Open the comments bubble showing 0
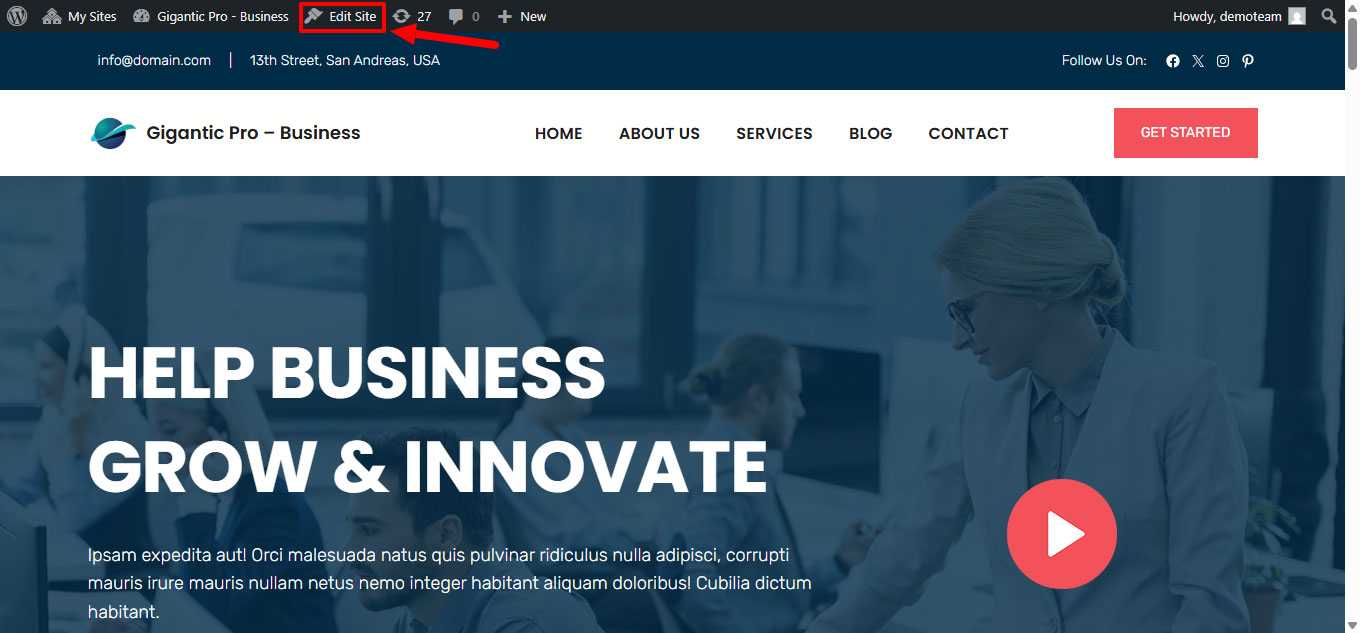The height and width of the screenshot is (633, 1360). pos(464,16)
